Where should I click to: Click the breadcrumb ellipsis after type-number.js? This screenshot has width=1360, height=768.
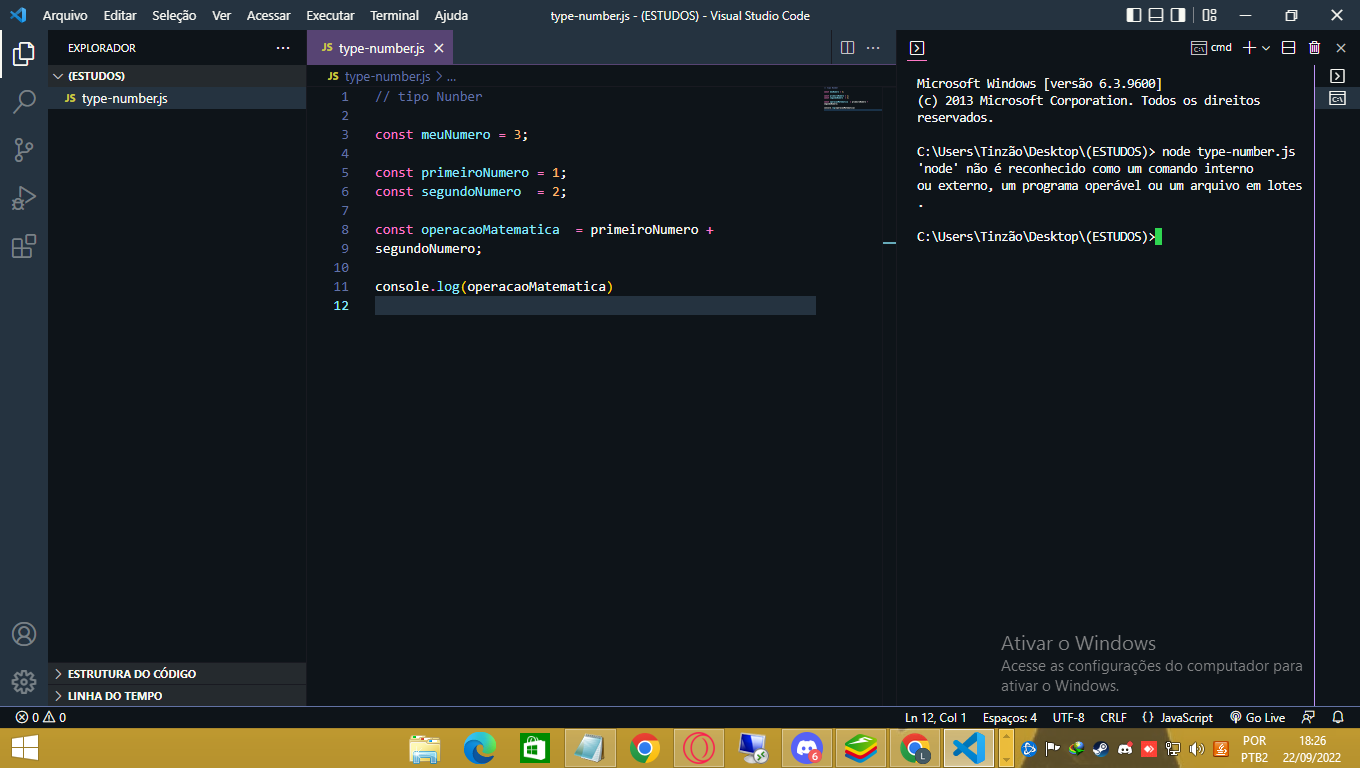tap(451, 76)
